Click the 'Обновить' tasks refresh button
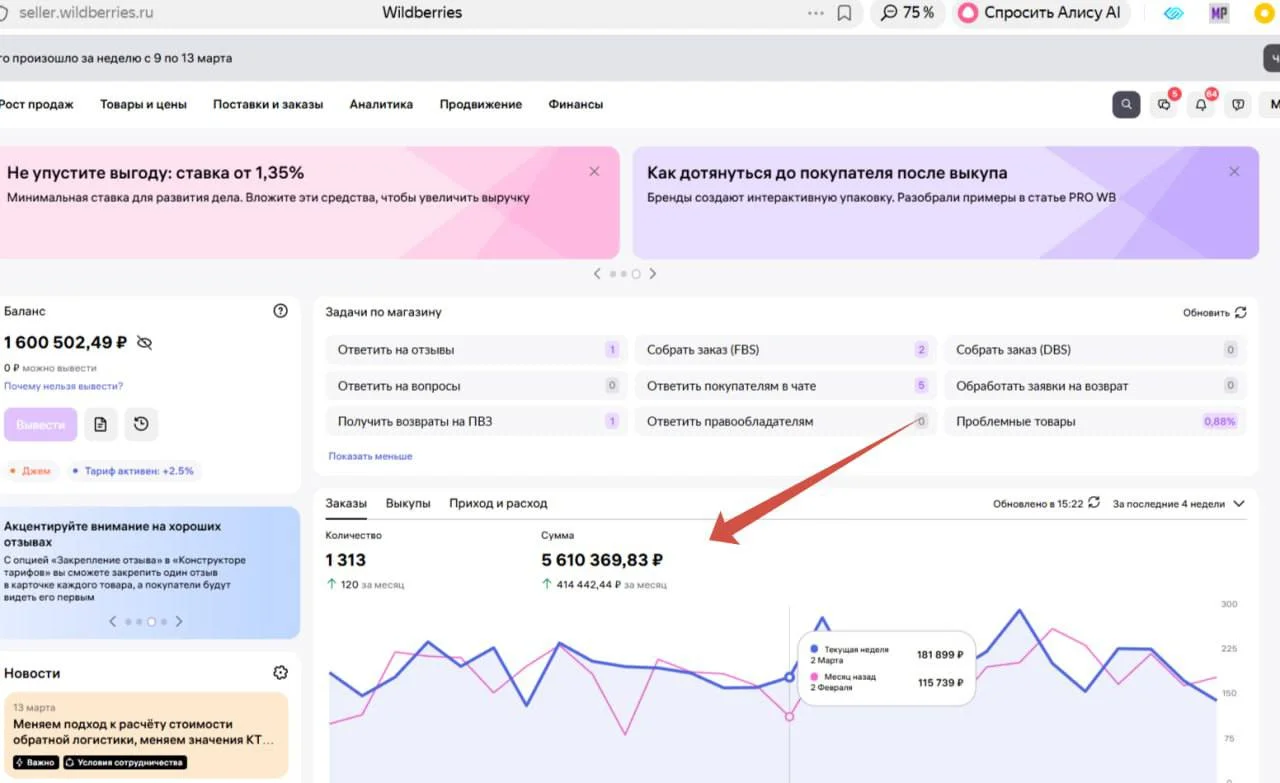 click(1215, 312)
